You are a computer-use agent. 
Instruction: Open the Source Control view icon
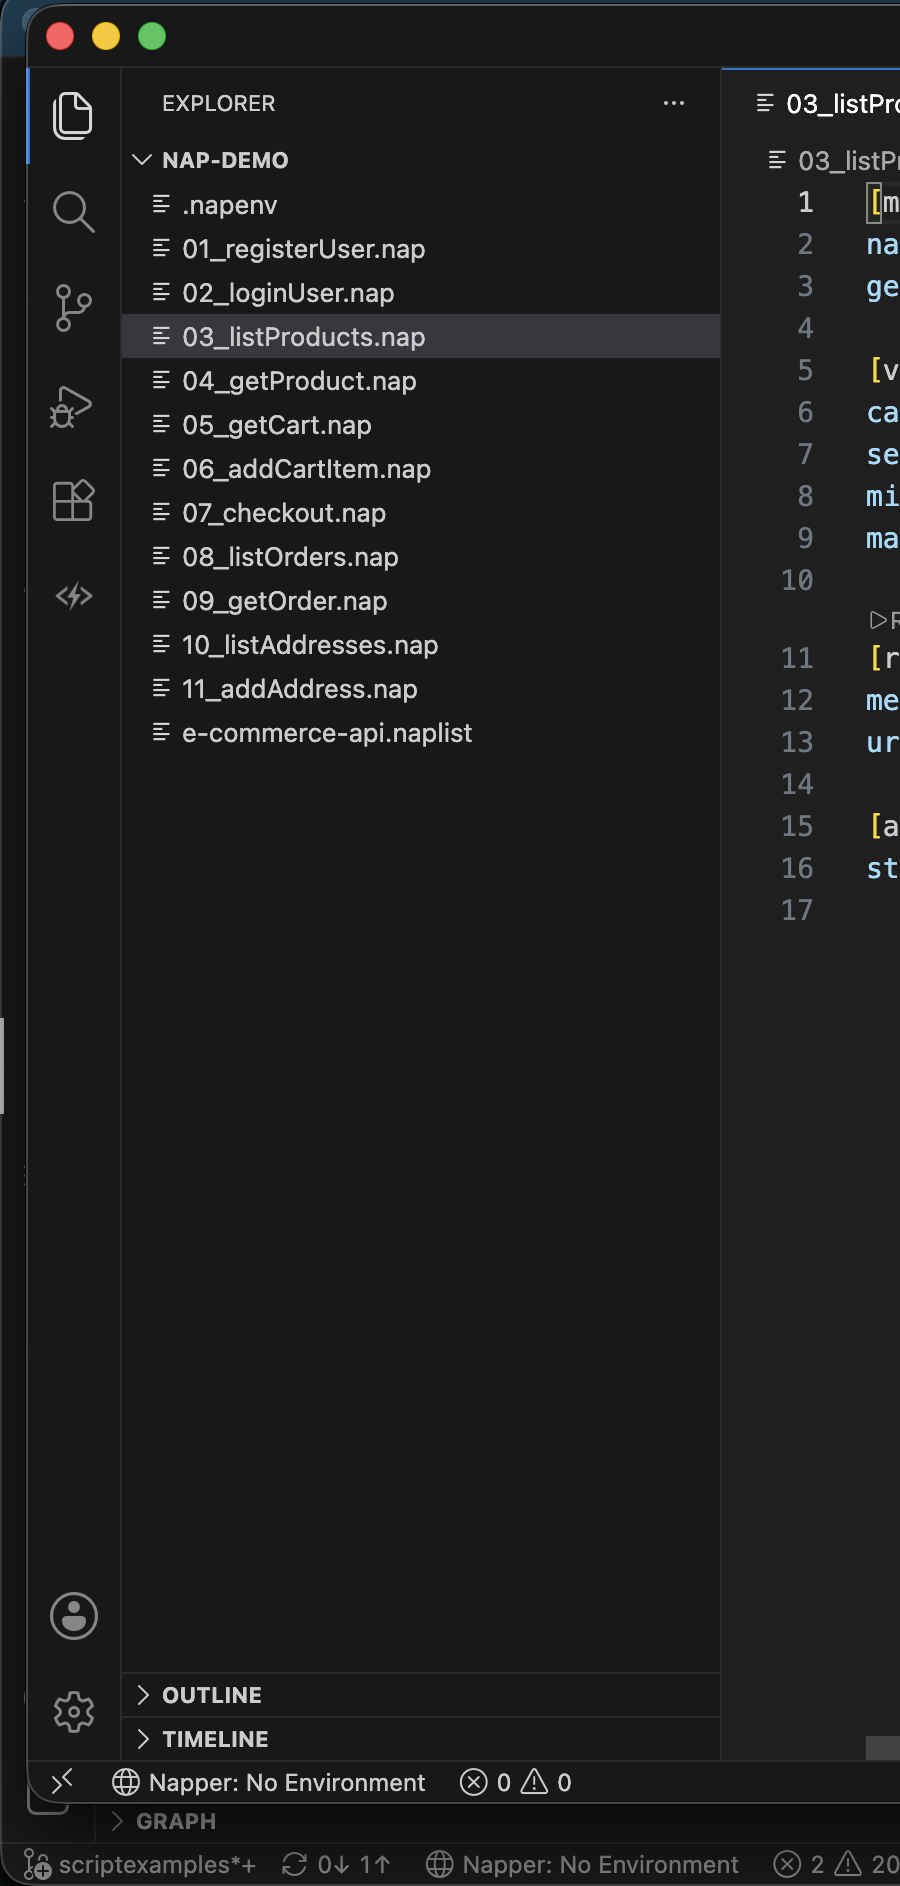73,308
